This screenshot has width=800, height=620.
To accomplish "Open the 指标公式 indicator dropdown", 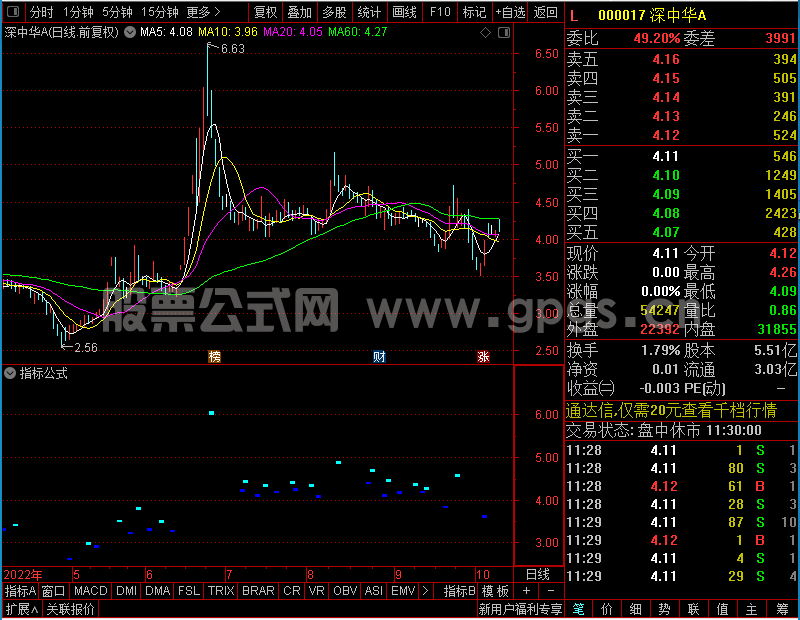I will (x=10, y=374).
